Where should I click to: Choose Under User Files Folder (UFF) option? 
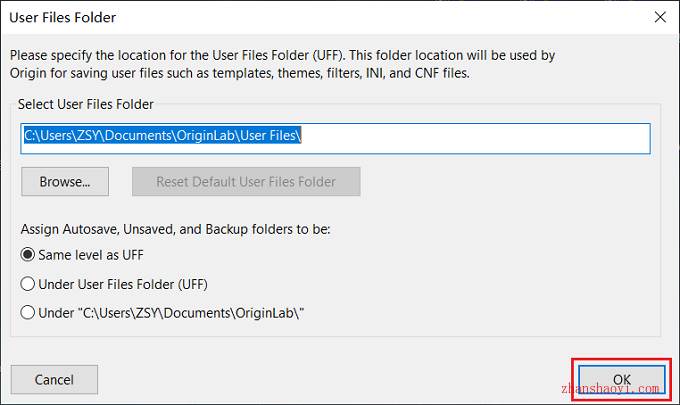pos(27,284)
